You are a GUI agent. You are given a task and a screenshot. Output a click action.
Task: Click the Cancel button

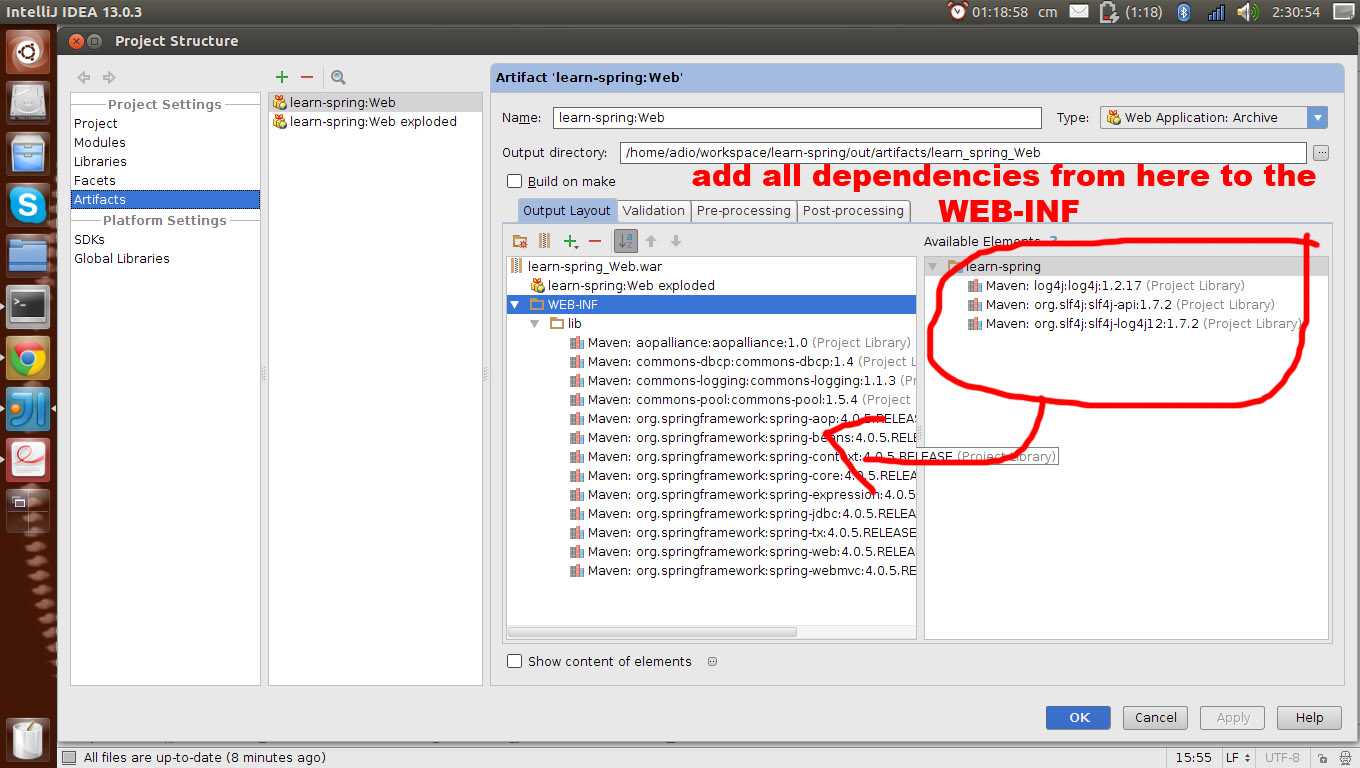click(1156, 717)
